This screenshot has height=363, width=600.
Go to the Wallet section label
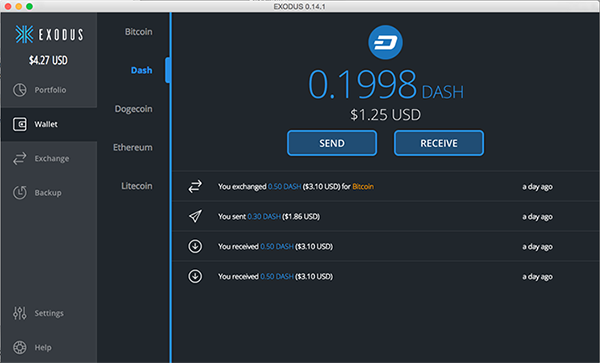(x=46, y=124)
